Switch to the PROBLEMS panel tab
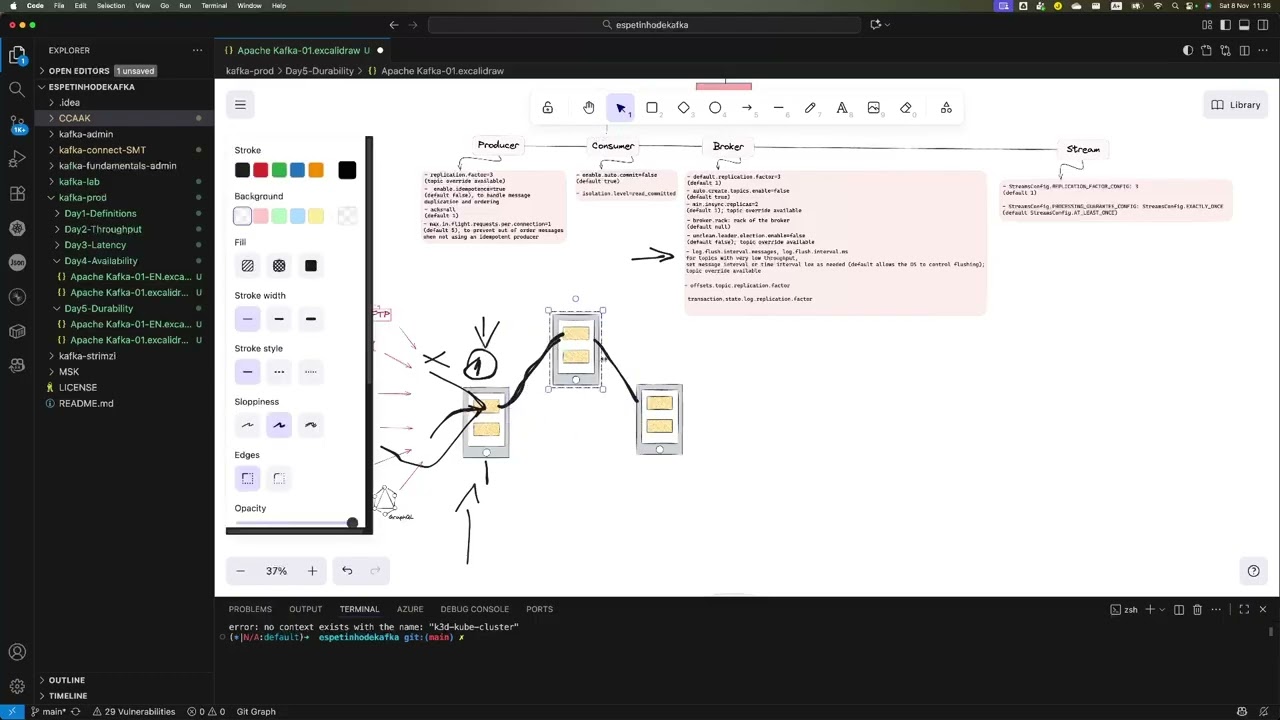Image resolution: width=1280 pixels, height=720 pixels. (250, 609)
